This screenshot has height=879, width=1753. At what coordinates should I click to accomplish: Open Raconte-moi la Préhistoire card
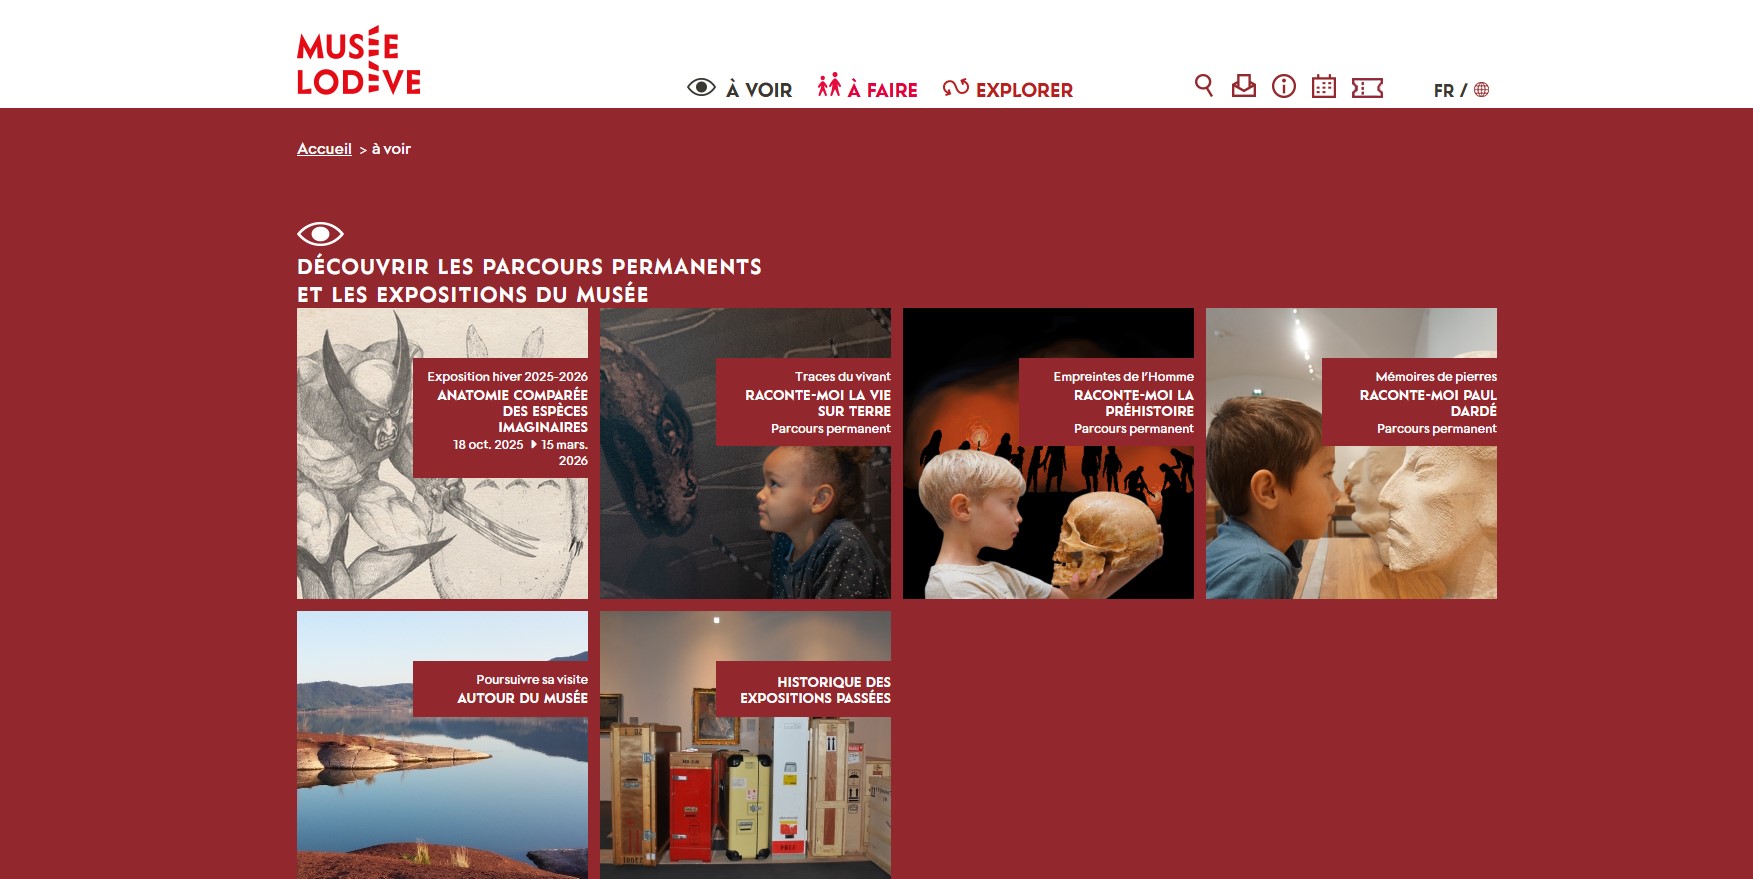tap(1048, 453)
